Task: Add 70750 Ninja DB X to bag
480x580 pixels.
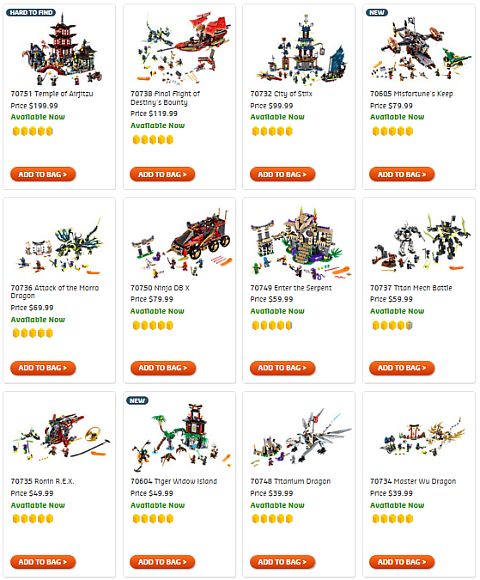Action: [163, 368]
